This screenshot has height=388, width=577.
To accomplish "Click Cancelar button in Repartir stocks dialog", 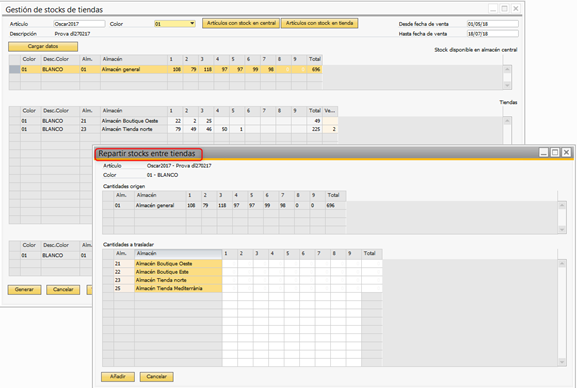I will pyautogui.click(x=156, y=377).
